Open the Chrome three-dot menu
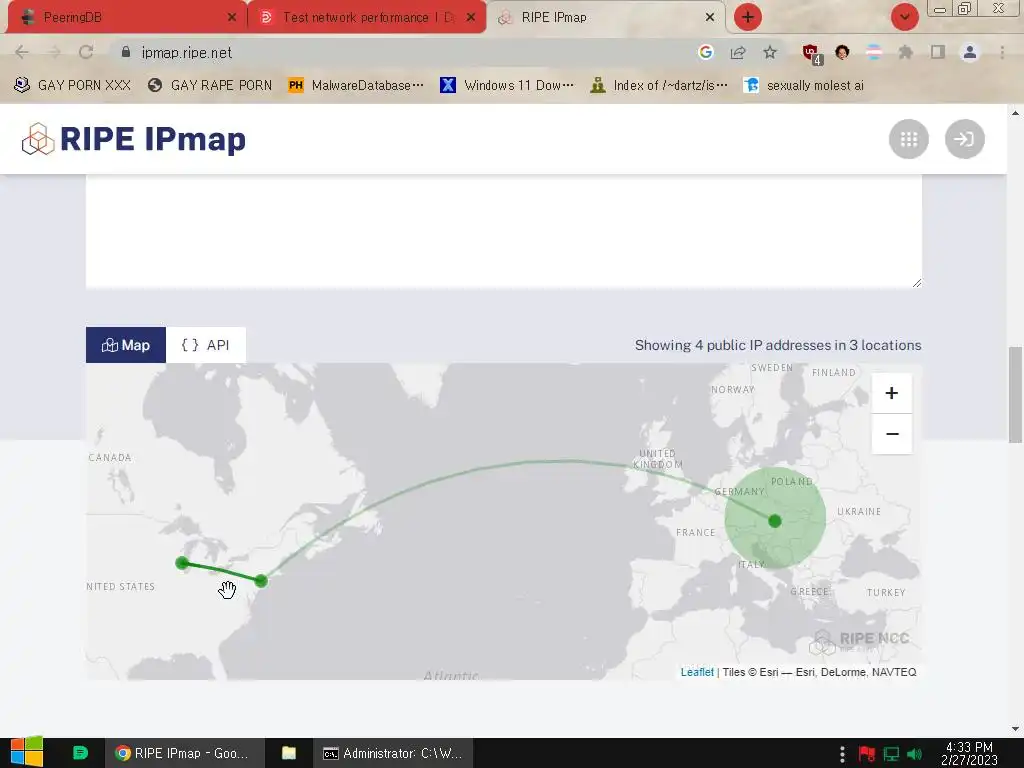Image resolution: width=1024 pixels, height=768 pixels. (x=1002, y=52)
